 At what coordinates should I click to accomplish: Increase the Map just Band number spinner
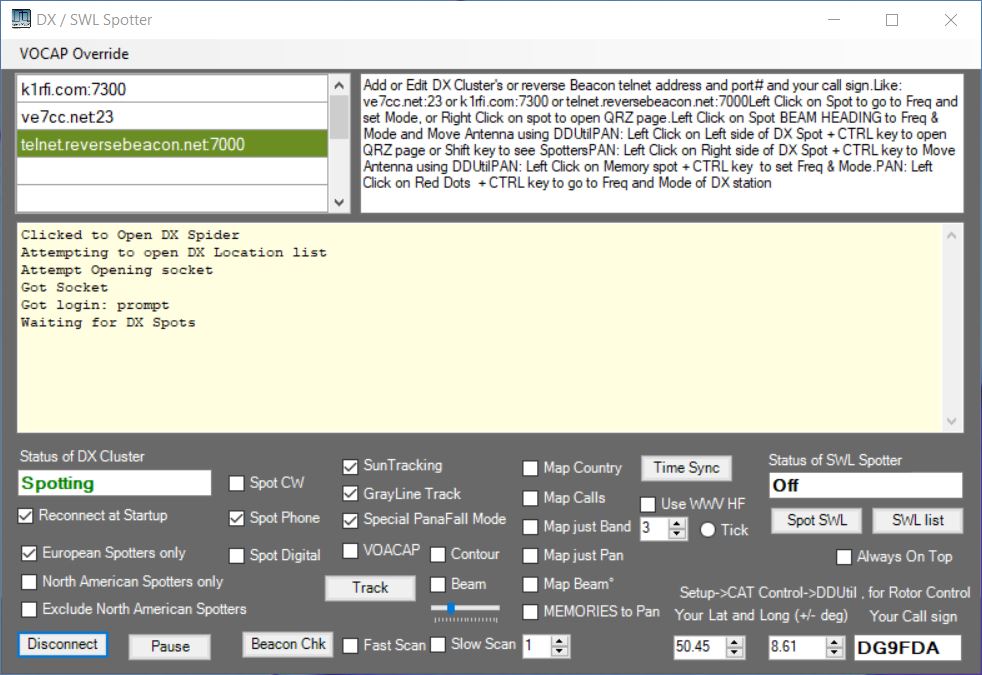[x=678, y=522]
